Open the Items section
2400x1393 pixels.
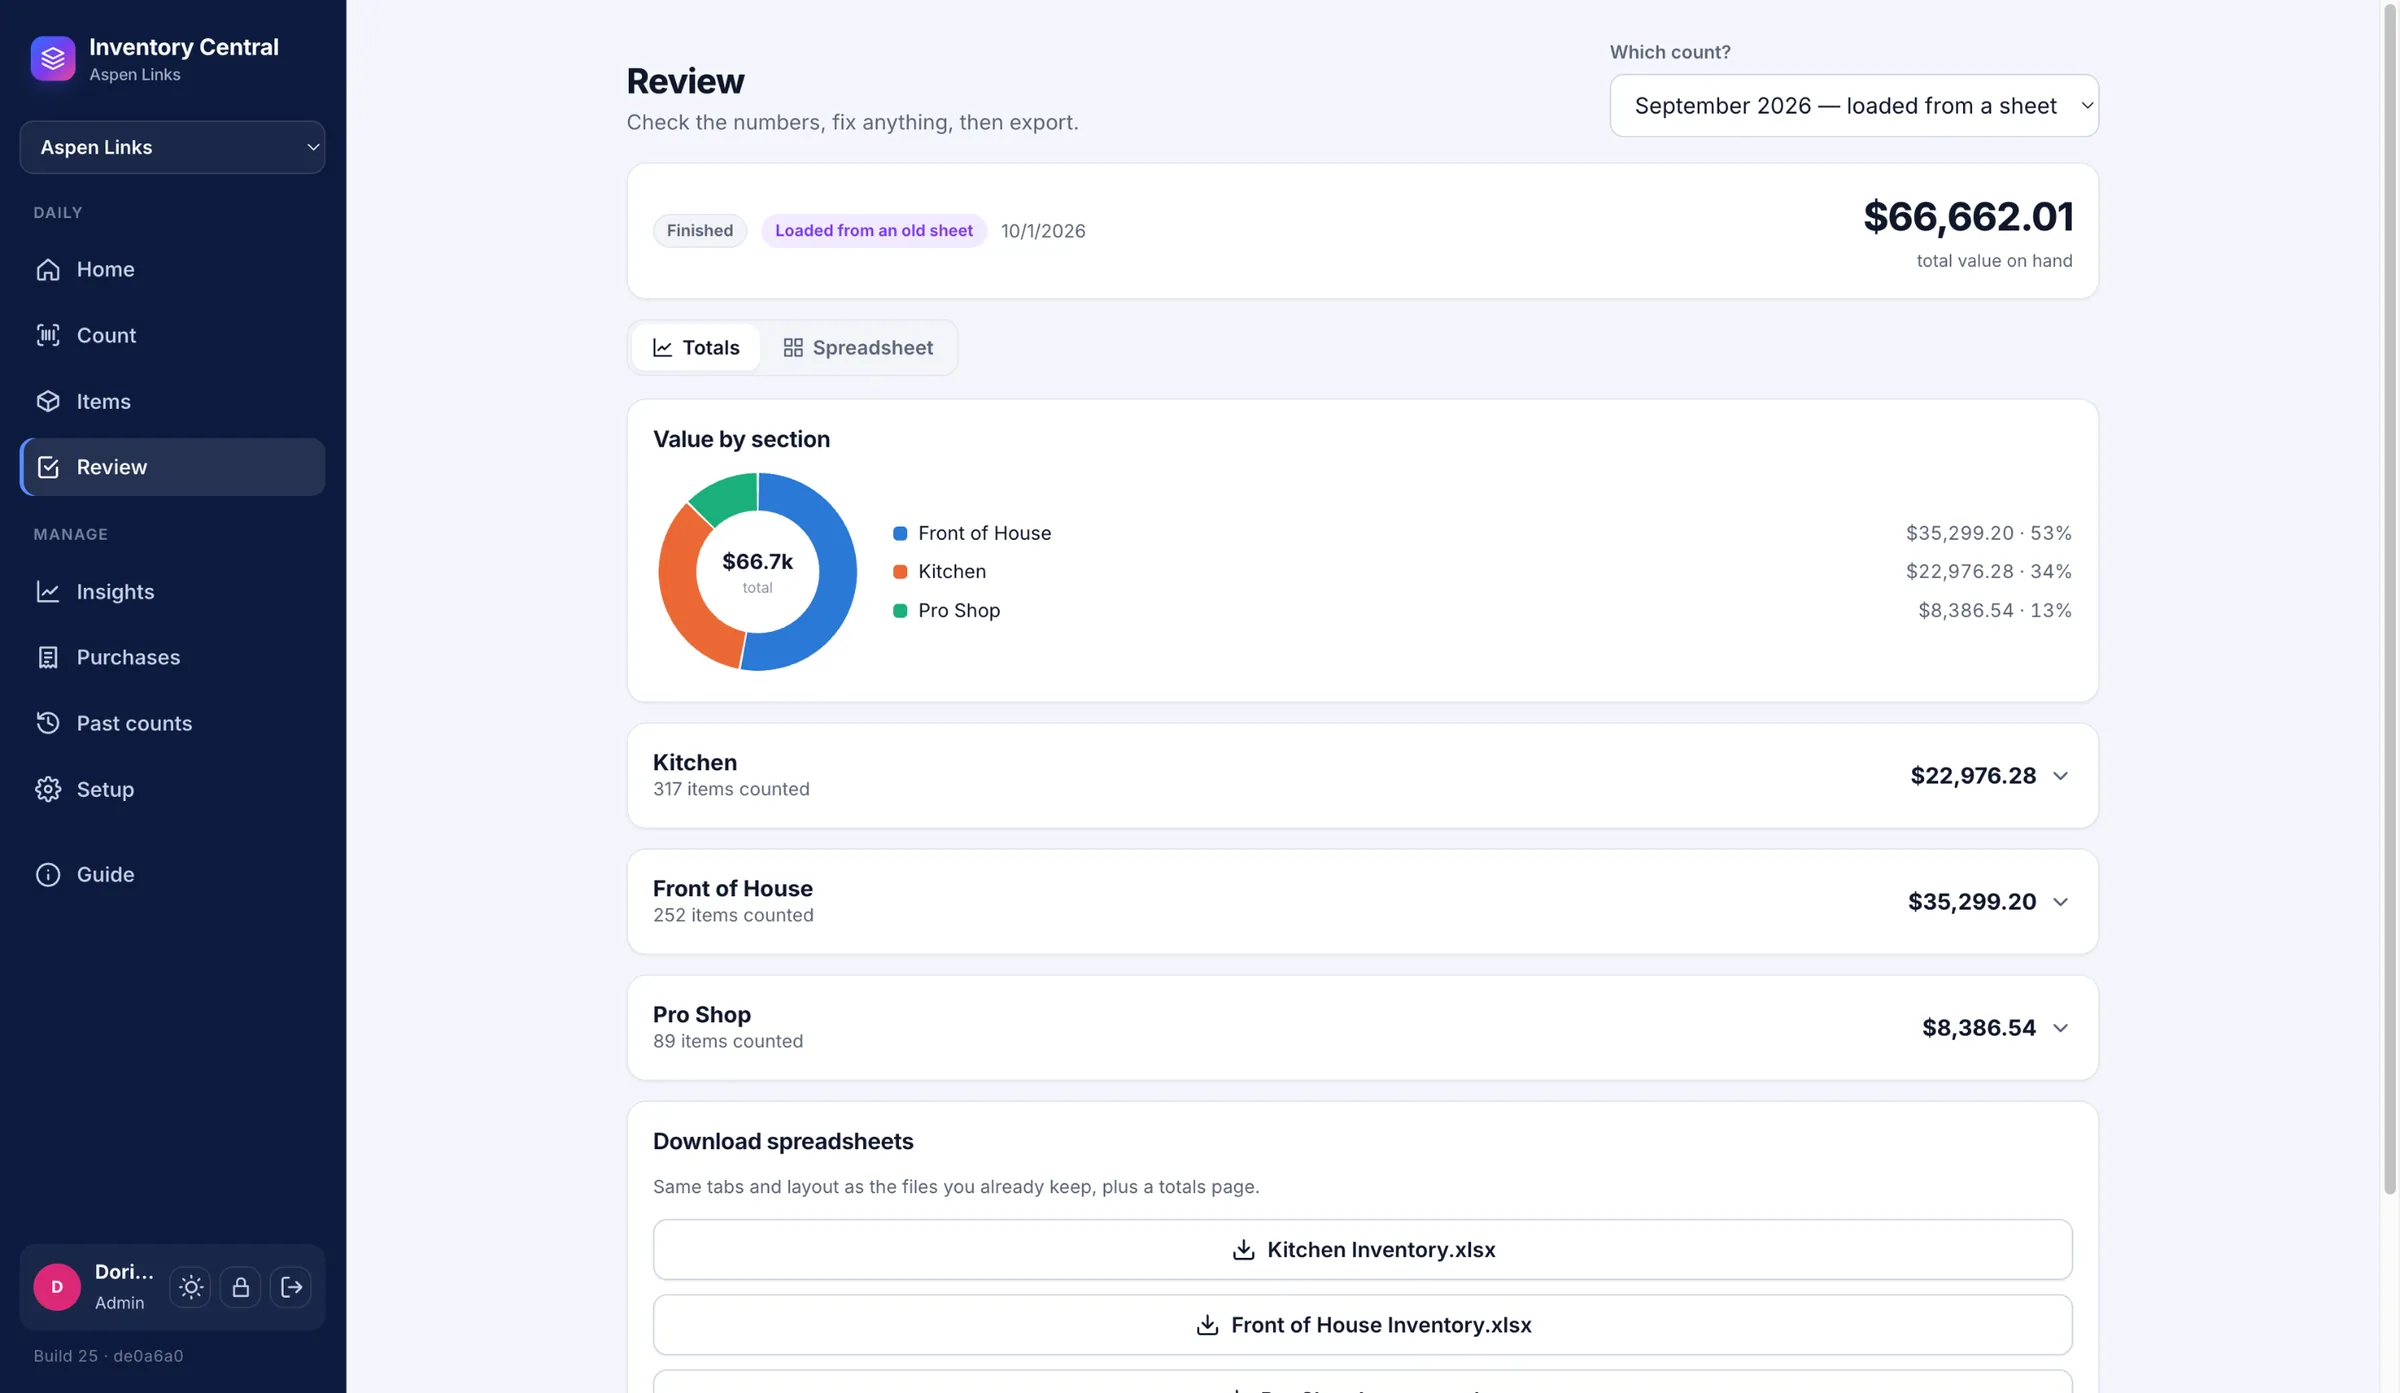coord(172,401)
